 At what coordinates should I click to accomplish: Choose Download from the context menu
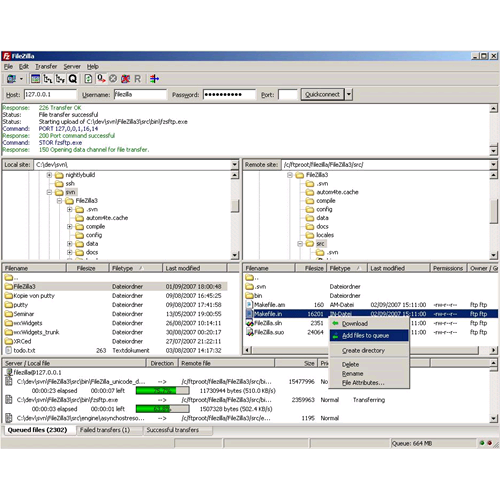click(x=369, y=323)
